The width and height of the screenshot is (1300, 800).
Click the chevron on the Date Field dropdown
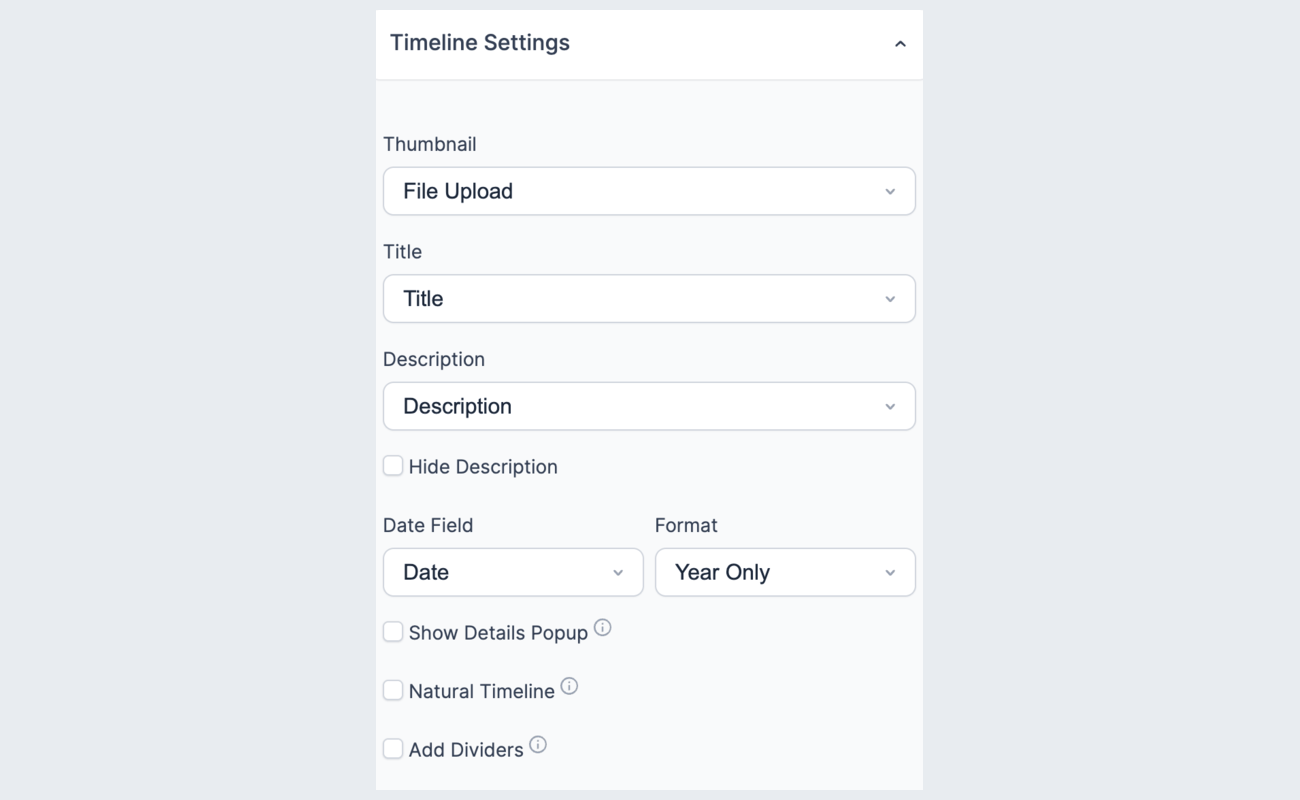click(x=619, y=572)
